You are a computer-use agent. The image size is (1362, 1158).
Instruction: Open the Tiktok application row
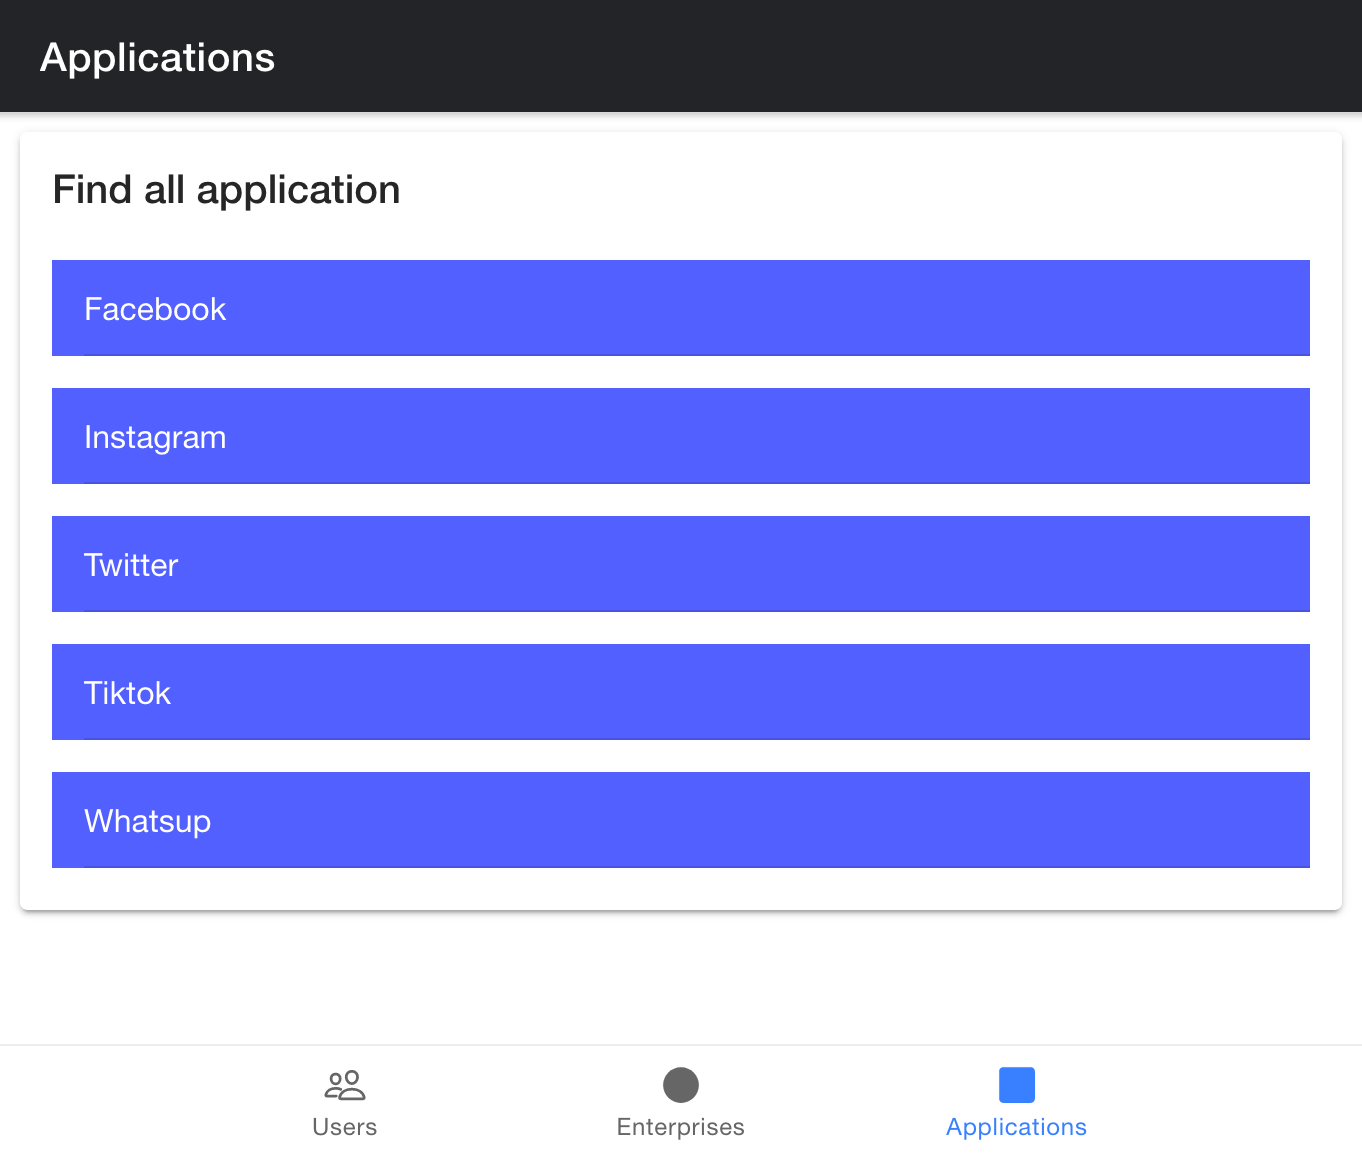(680, 692)
